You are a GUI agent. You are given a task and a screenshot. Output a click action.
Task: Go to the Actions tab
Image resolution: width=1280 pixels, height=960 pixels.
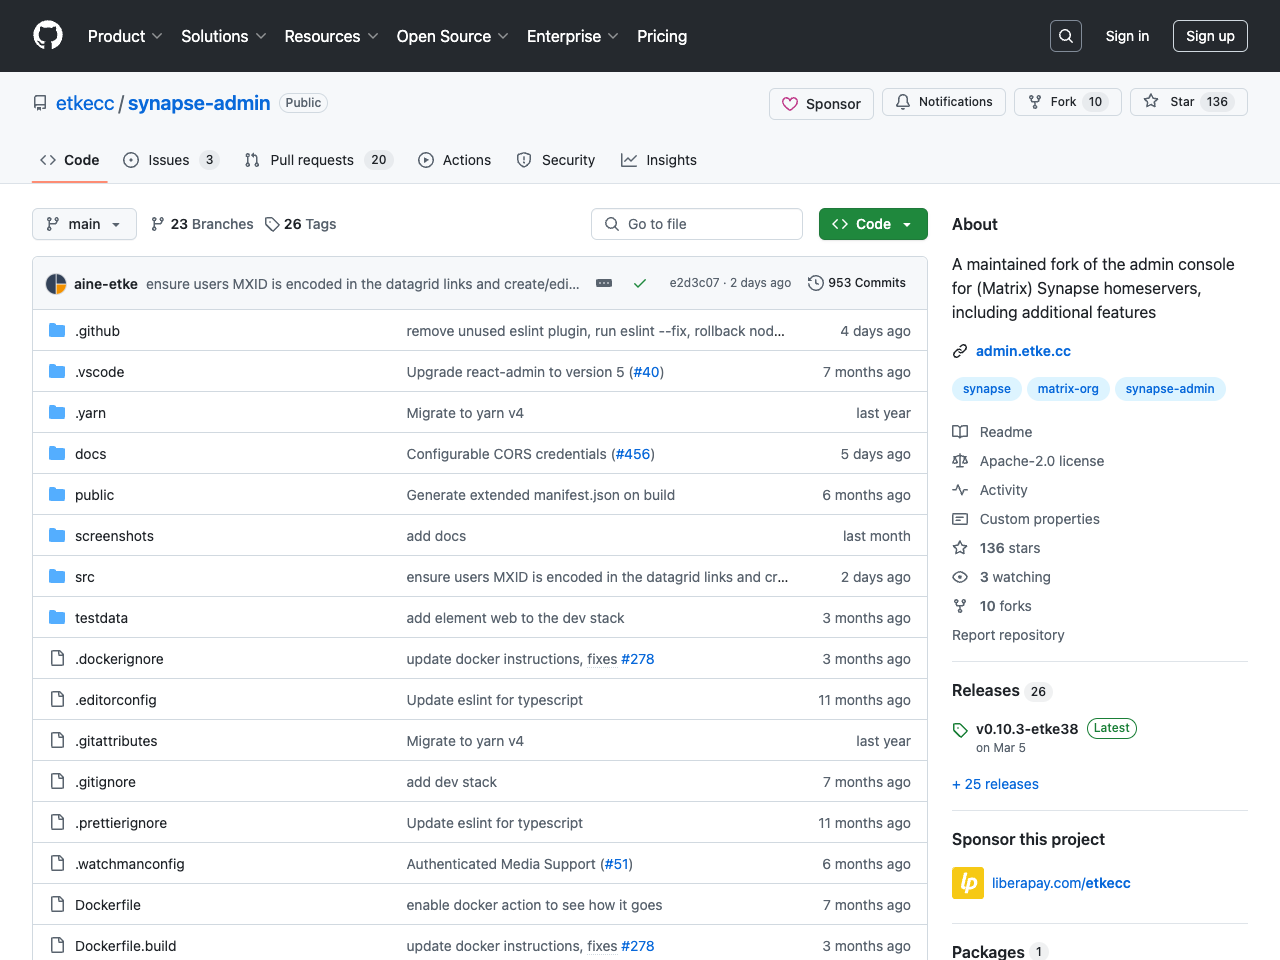click(x=455, y=160)
